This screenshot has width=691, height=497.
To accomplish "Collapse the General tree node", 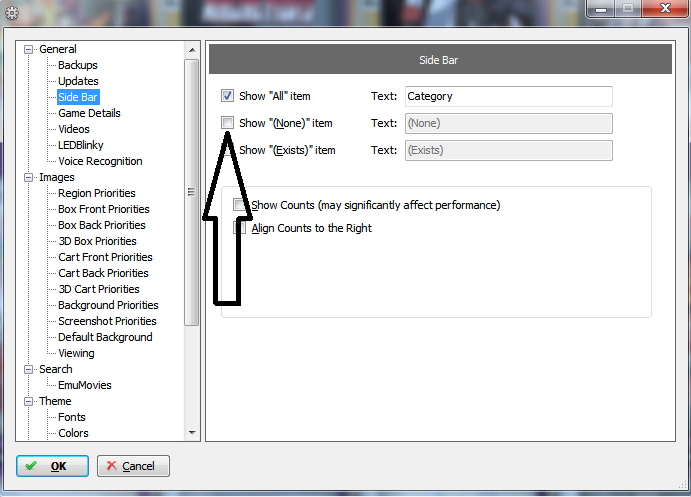I will 28,49.
